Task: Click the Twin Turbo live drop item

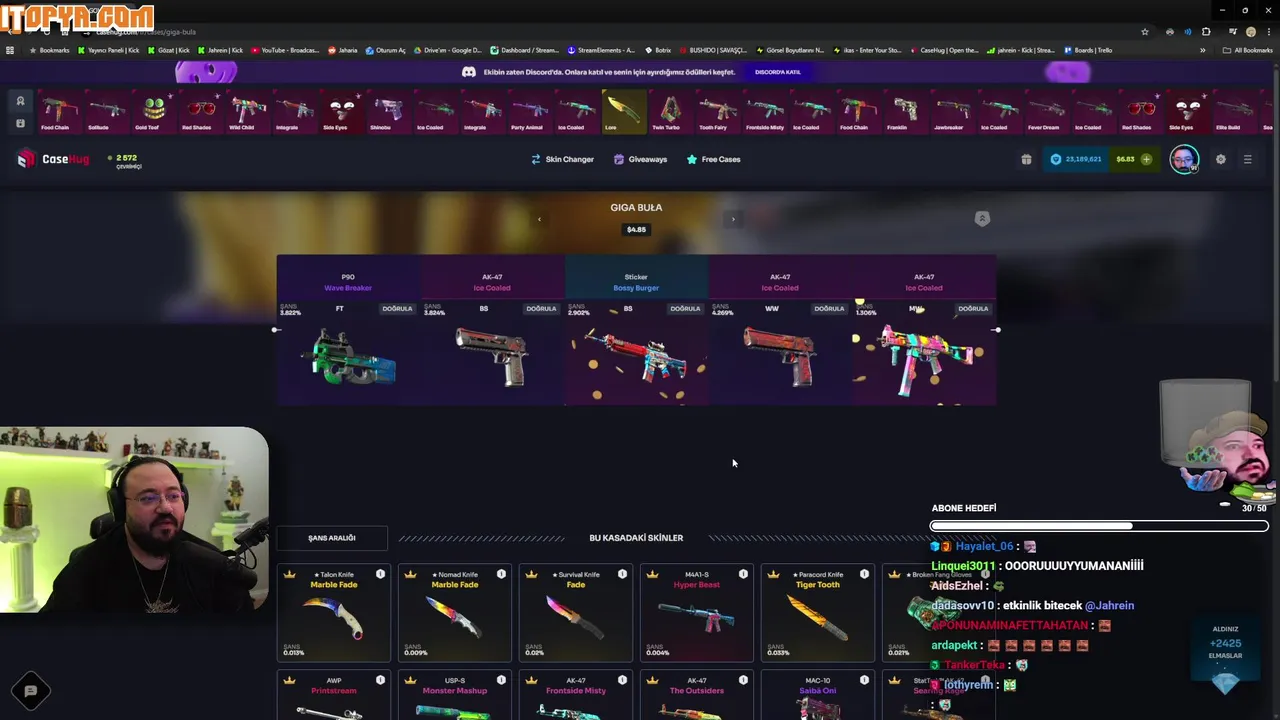Action: 670,112
